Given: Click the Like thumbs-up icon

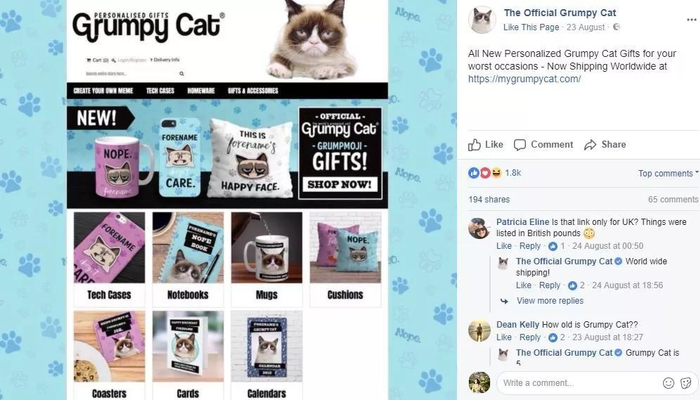Looking at the screenshot, I should coord(474,145).
